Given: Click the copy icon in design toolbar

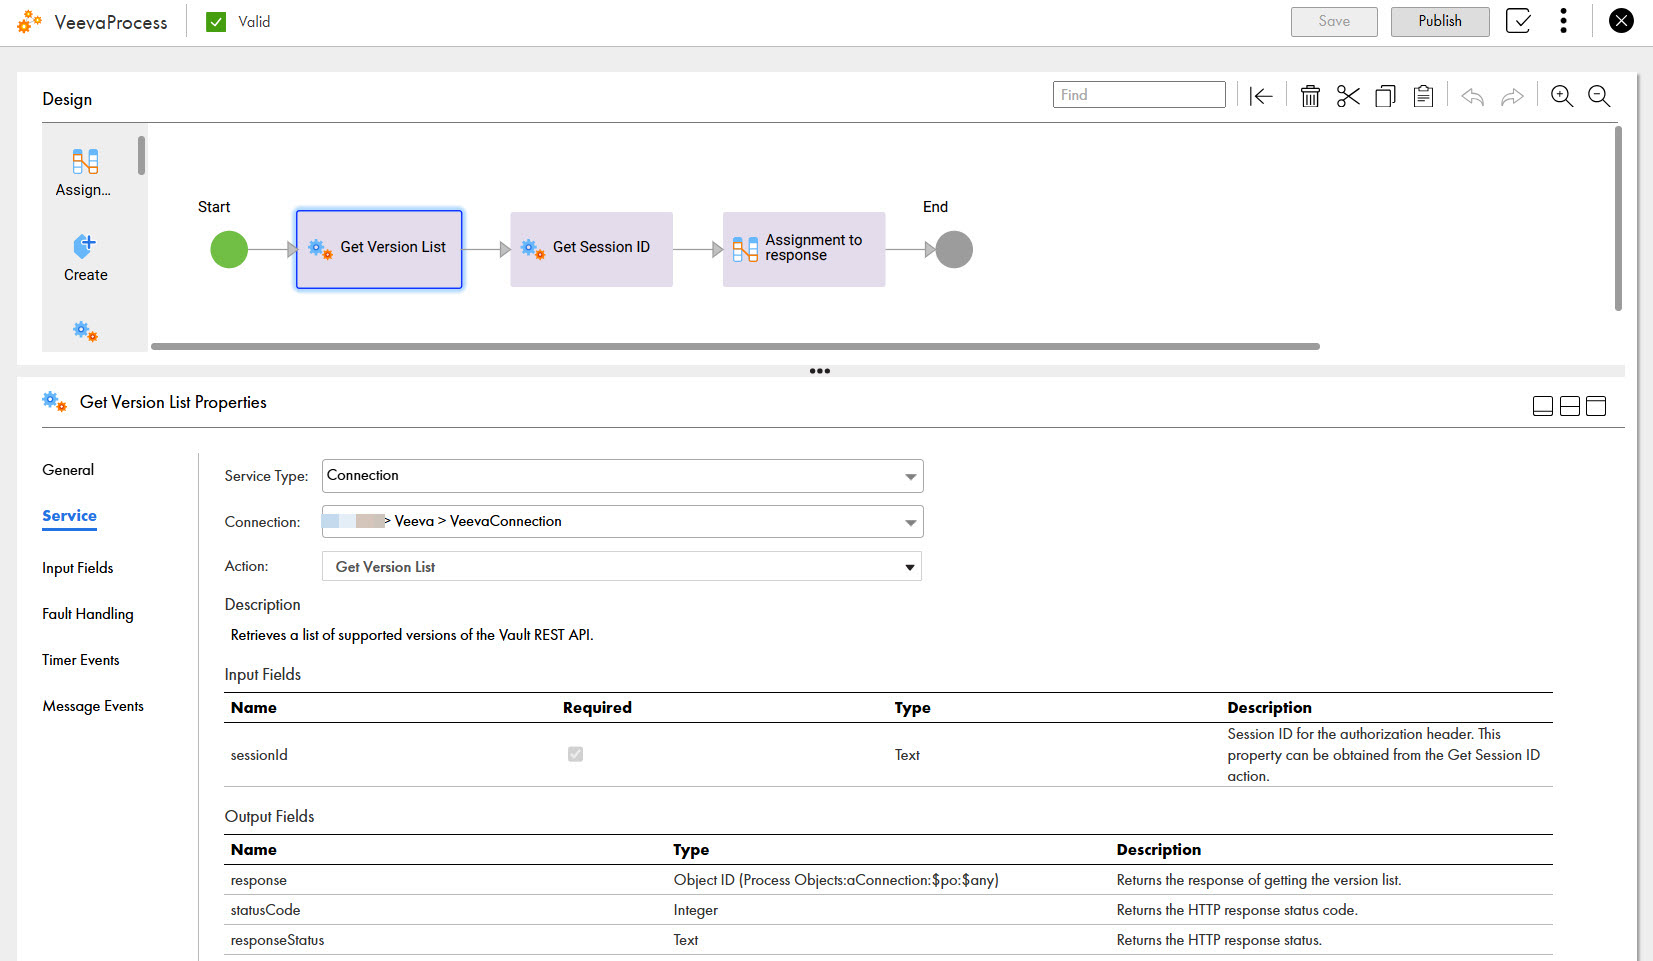Looking at the screenshot, I should [1385, 96].
